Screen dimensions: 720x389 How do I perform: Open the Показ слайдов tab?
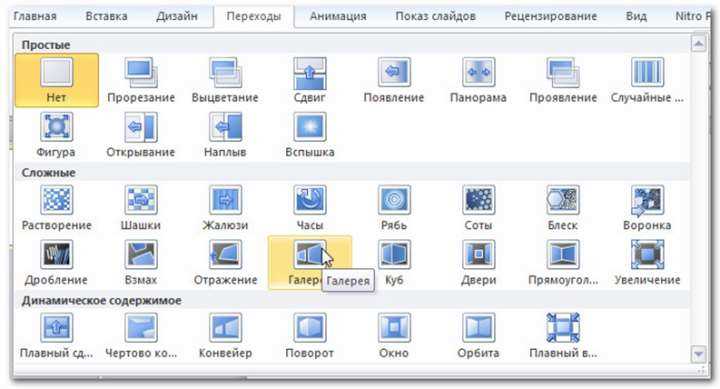coord(435,16)
